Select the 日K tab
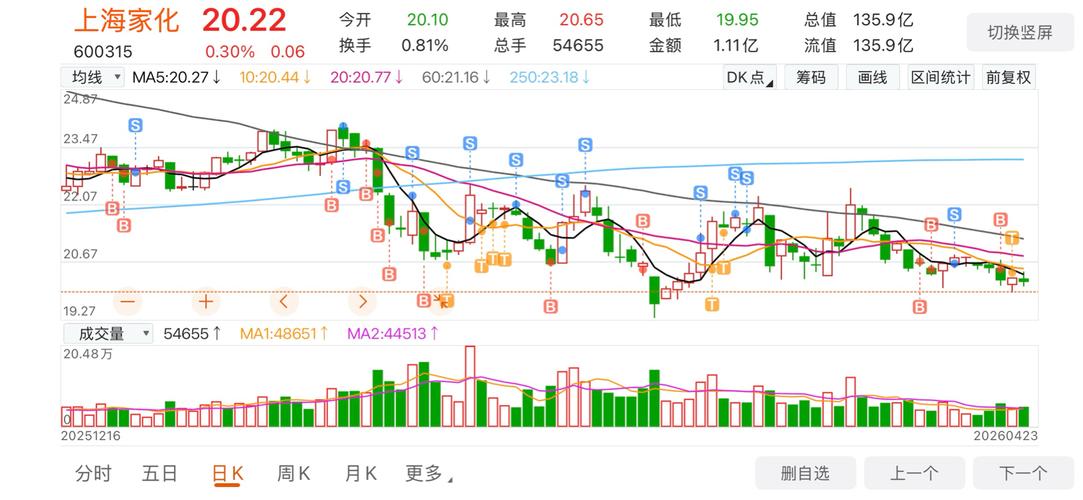1083x500 pixels. point(227,474)
